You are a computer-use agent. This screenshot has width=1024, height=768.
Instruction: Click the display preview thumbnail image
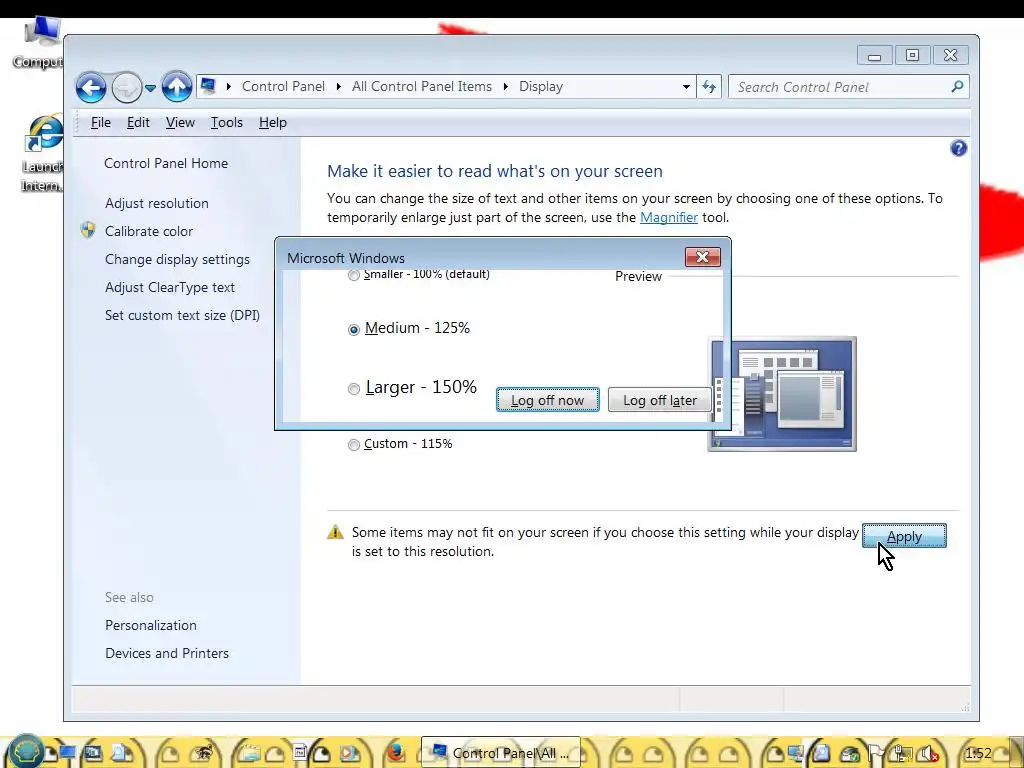pyautogui.click(x=782, y=394)
